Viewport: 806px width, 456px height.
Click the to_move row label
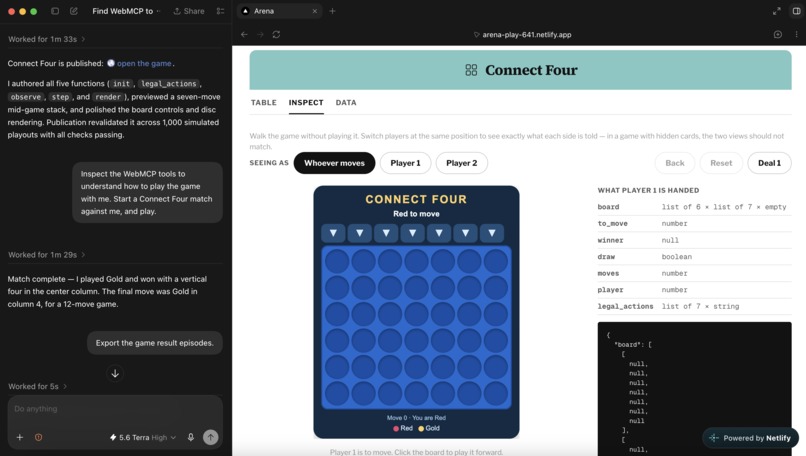point(612,224)
